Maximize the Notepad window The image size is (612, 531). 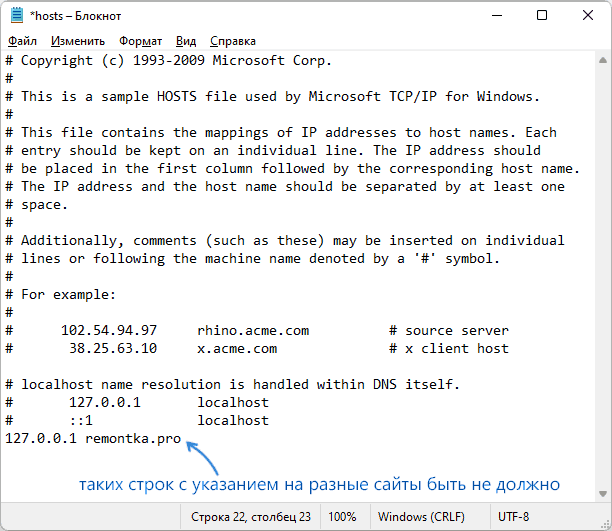click(542, 16)
